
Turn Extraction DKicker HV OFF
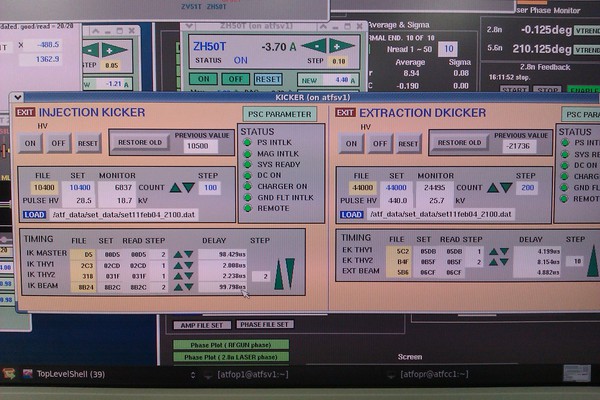click(x=380, y=144)
